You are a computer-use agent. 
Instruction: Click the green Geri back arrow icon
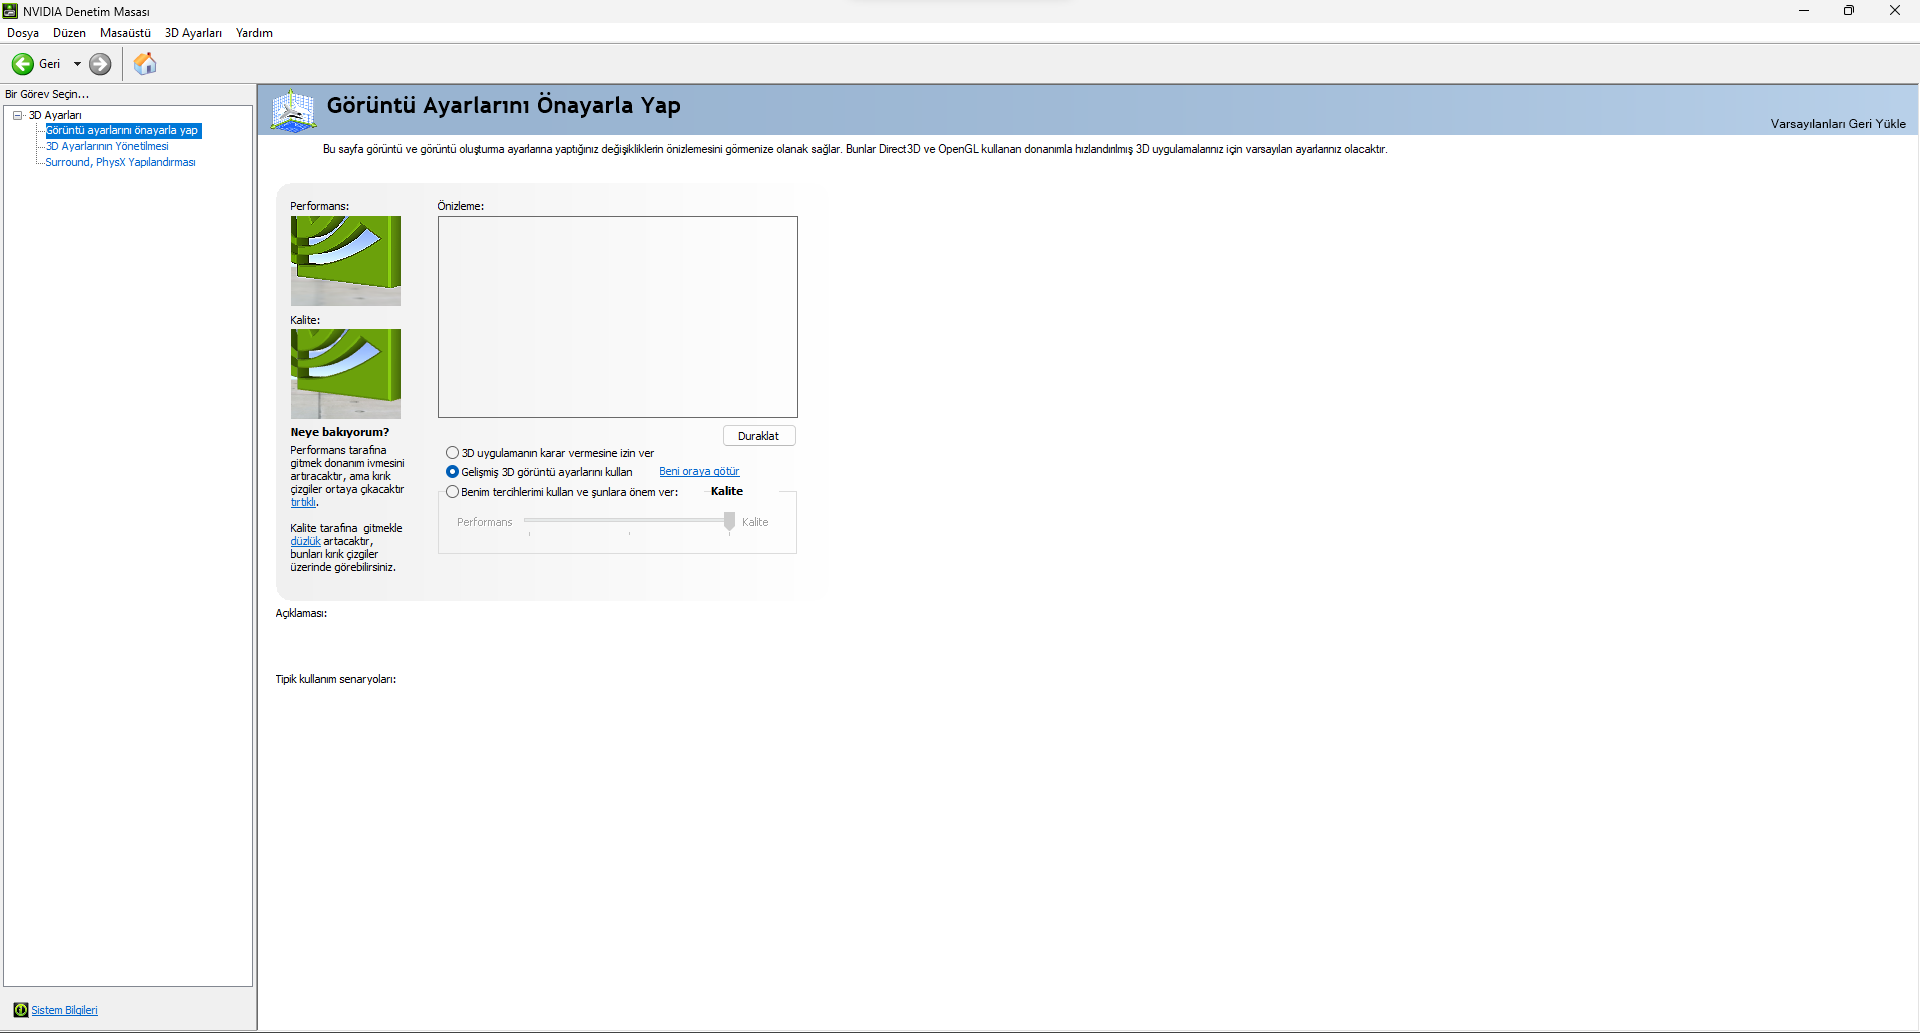tap(22, 64)
